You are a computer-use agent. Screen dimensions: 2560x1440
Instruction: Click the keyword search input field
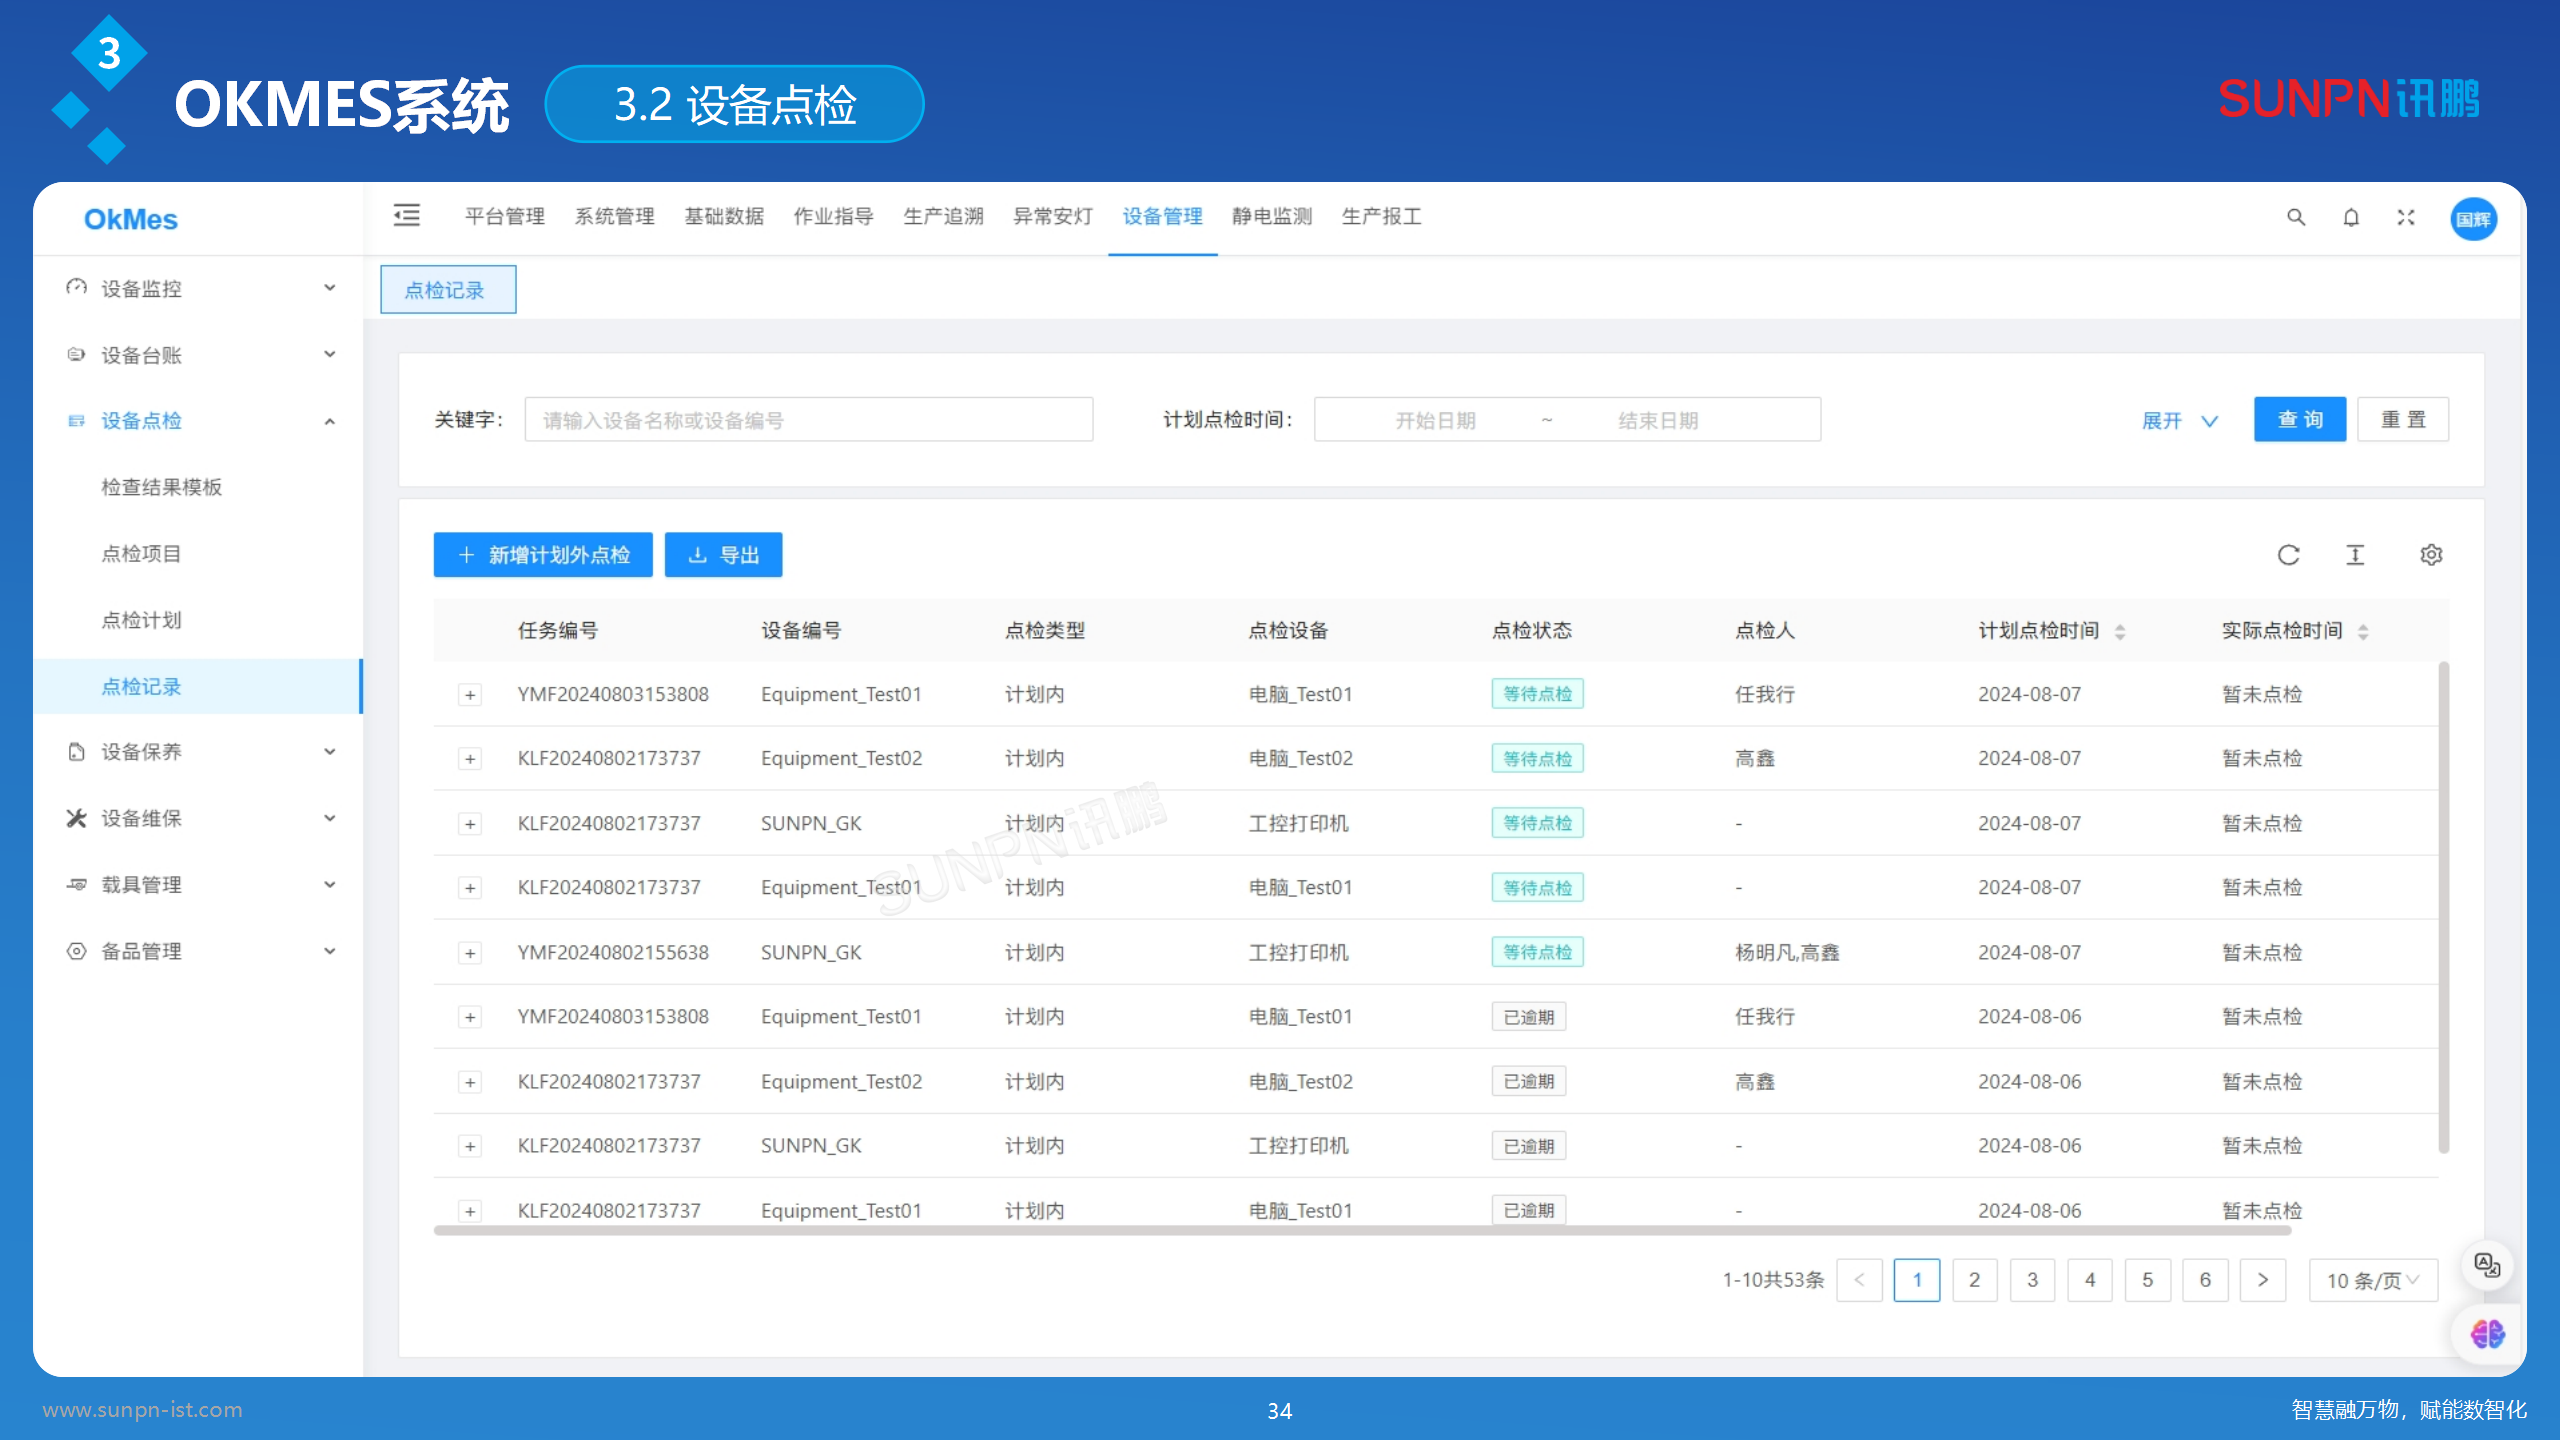click(808, 420)
